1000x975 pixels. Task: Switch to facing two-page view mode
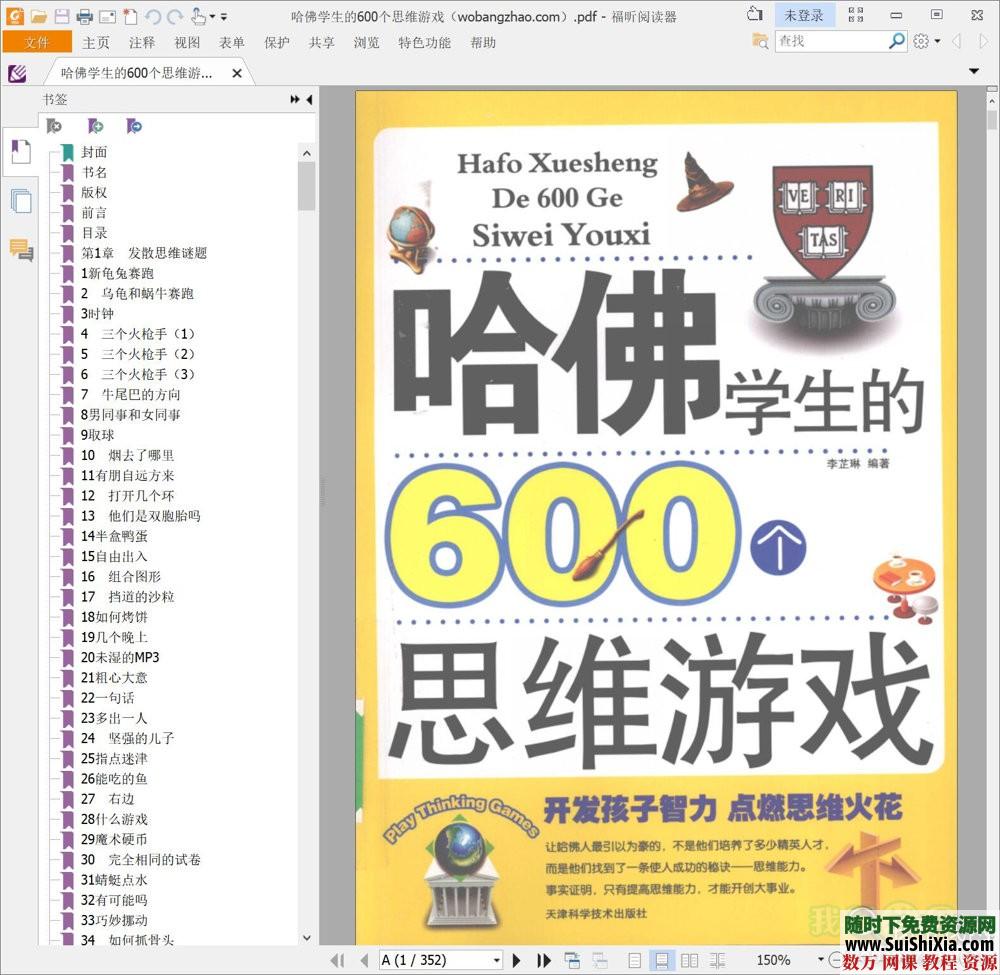pos(689,960)
